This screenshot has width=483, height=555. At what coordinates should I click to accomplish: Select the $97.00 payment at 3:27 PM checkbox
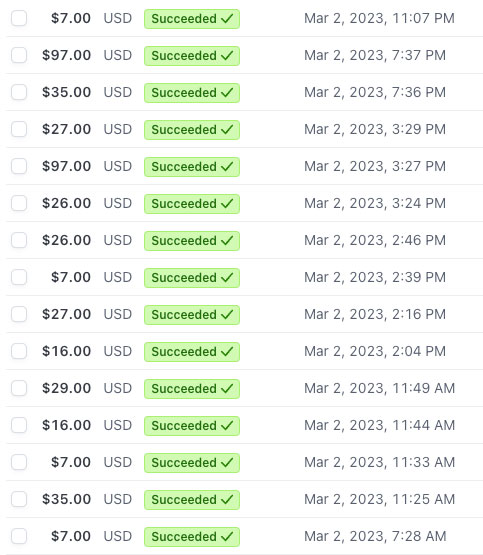point(19,166)
